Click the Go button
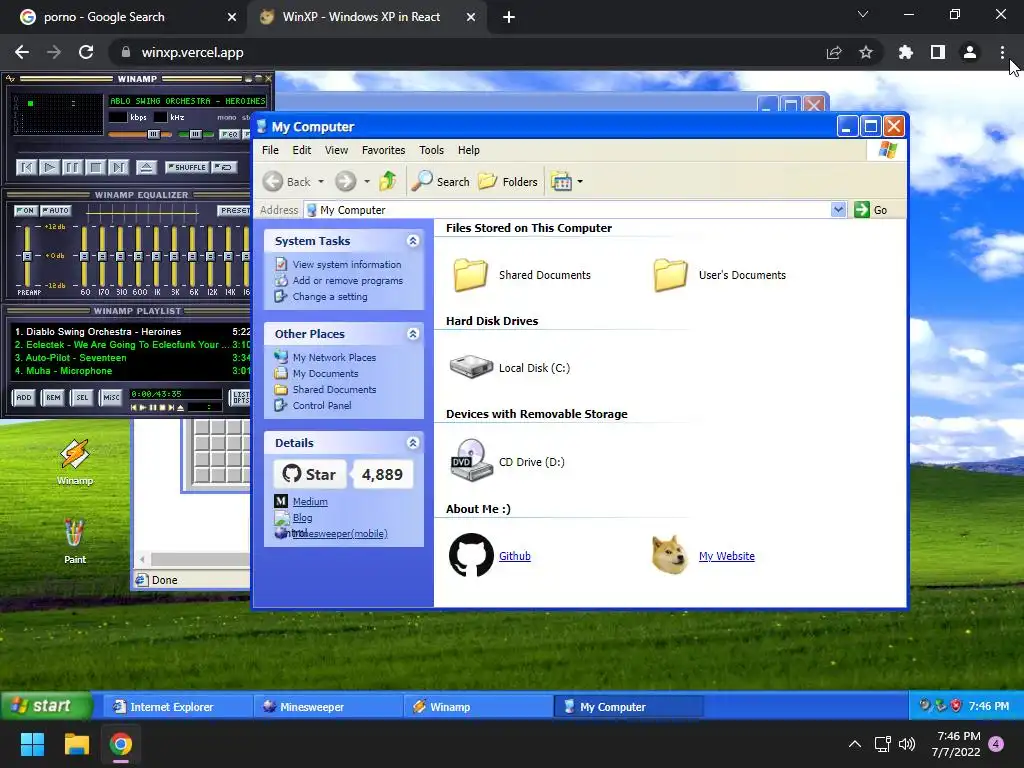The width and height of the screenshot is (1024, 768). point(871,210)
